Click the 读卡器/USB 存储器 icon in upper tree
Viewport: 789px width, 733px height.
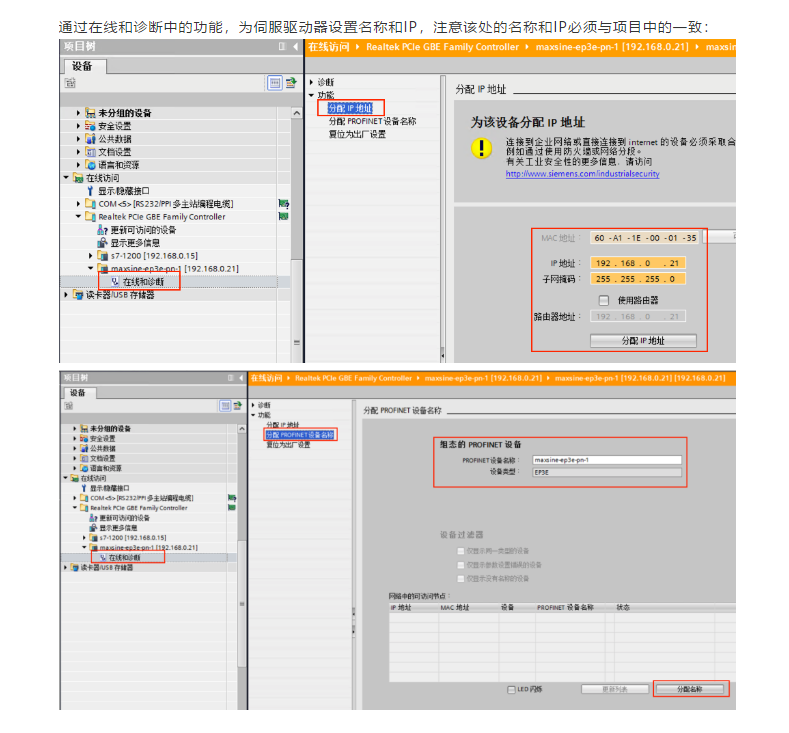[78, 295]
